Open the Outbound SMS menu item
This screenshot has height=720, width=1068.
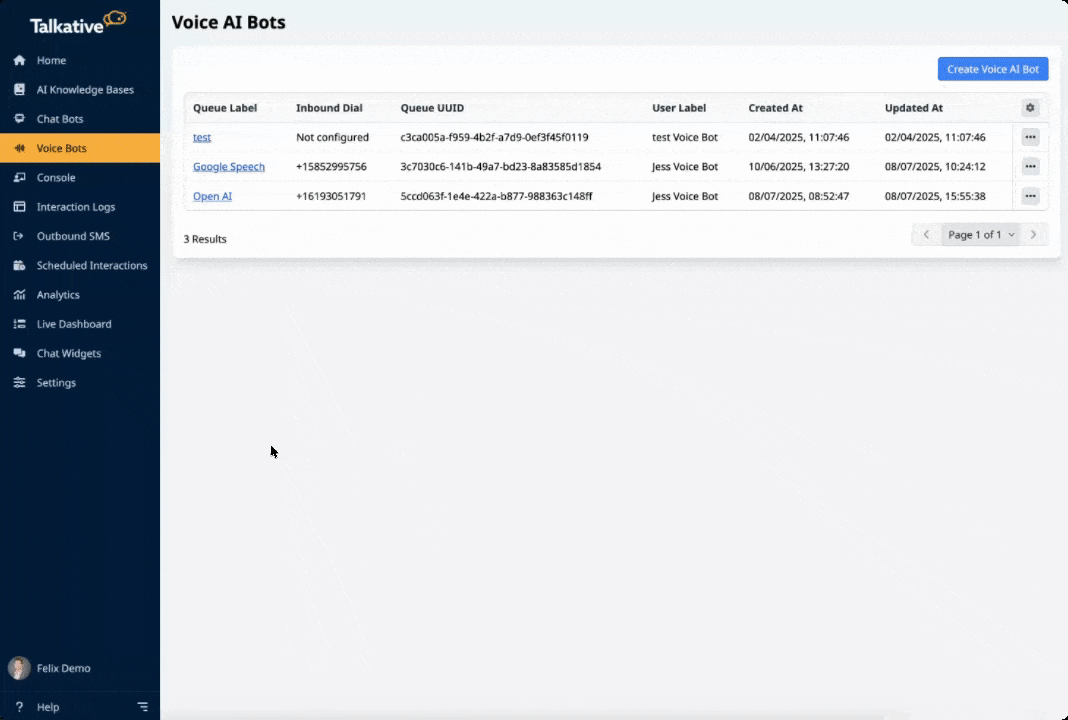click(73, 237)
